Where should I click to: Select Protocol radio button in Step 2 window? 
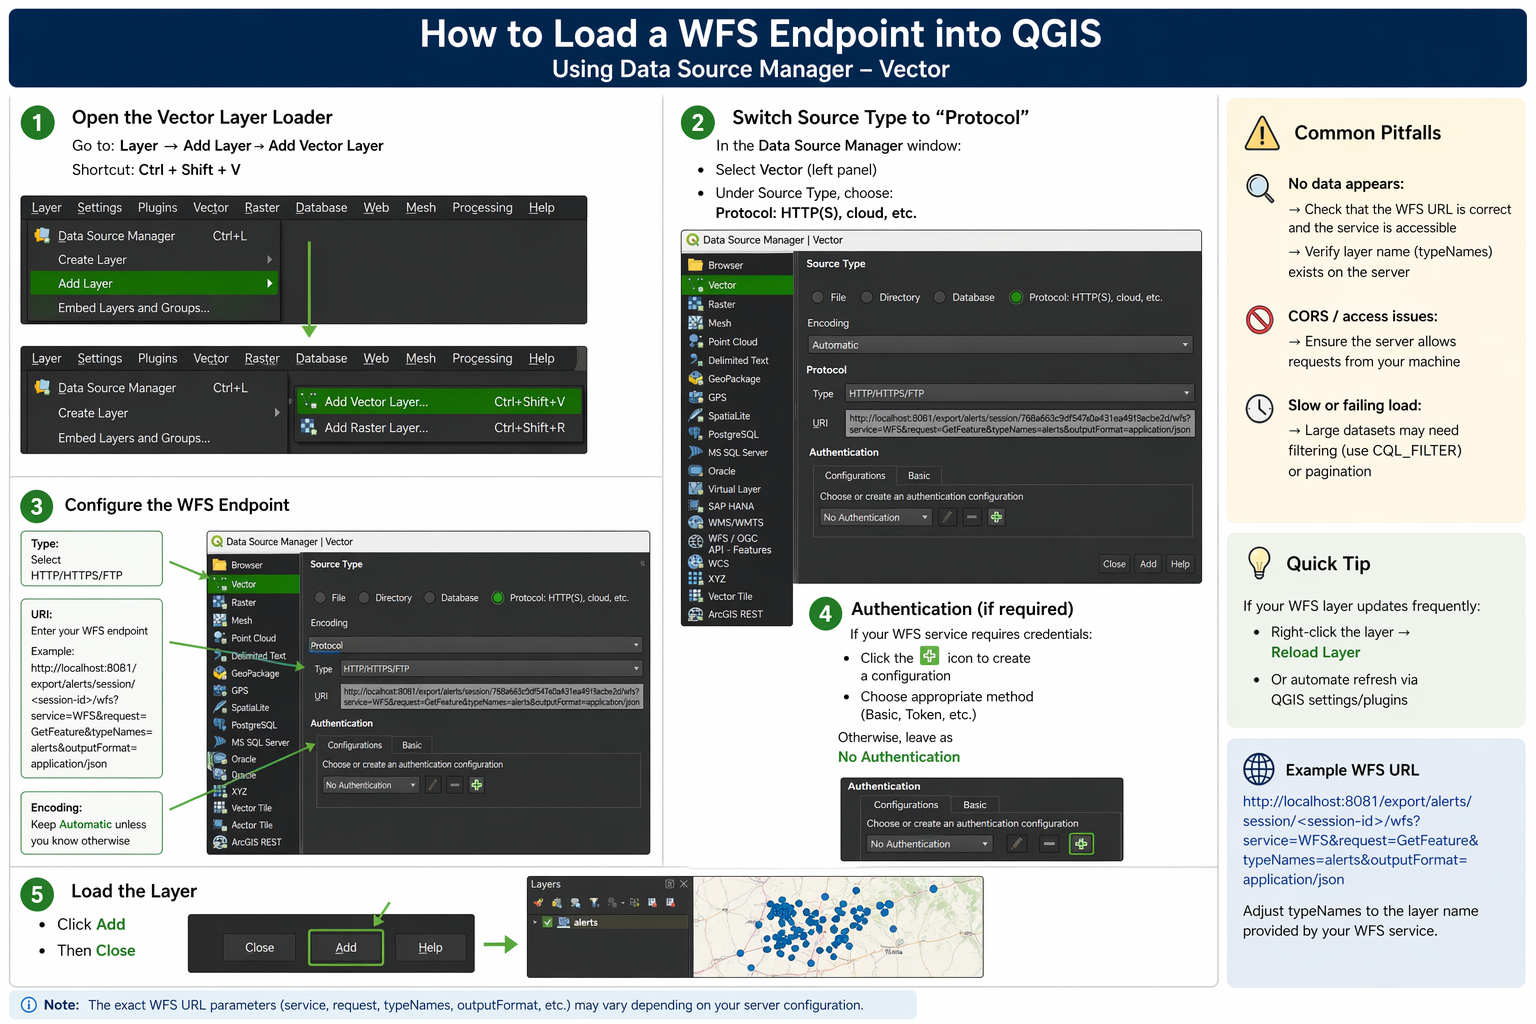tap(1016, 297)
